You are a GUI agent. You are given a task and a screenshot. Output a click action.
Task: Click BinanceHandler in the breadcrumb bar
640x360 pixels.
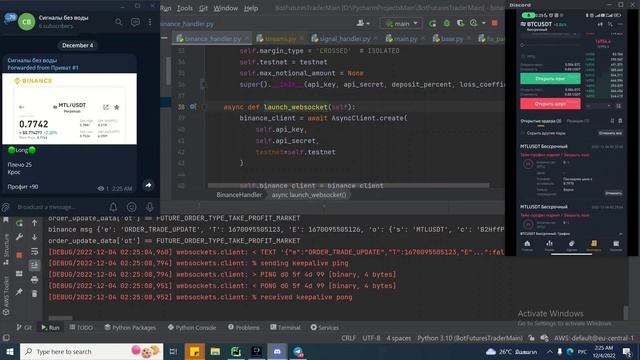(x=239, y=195)
